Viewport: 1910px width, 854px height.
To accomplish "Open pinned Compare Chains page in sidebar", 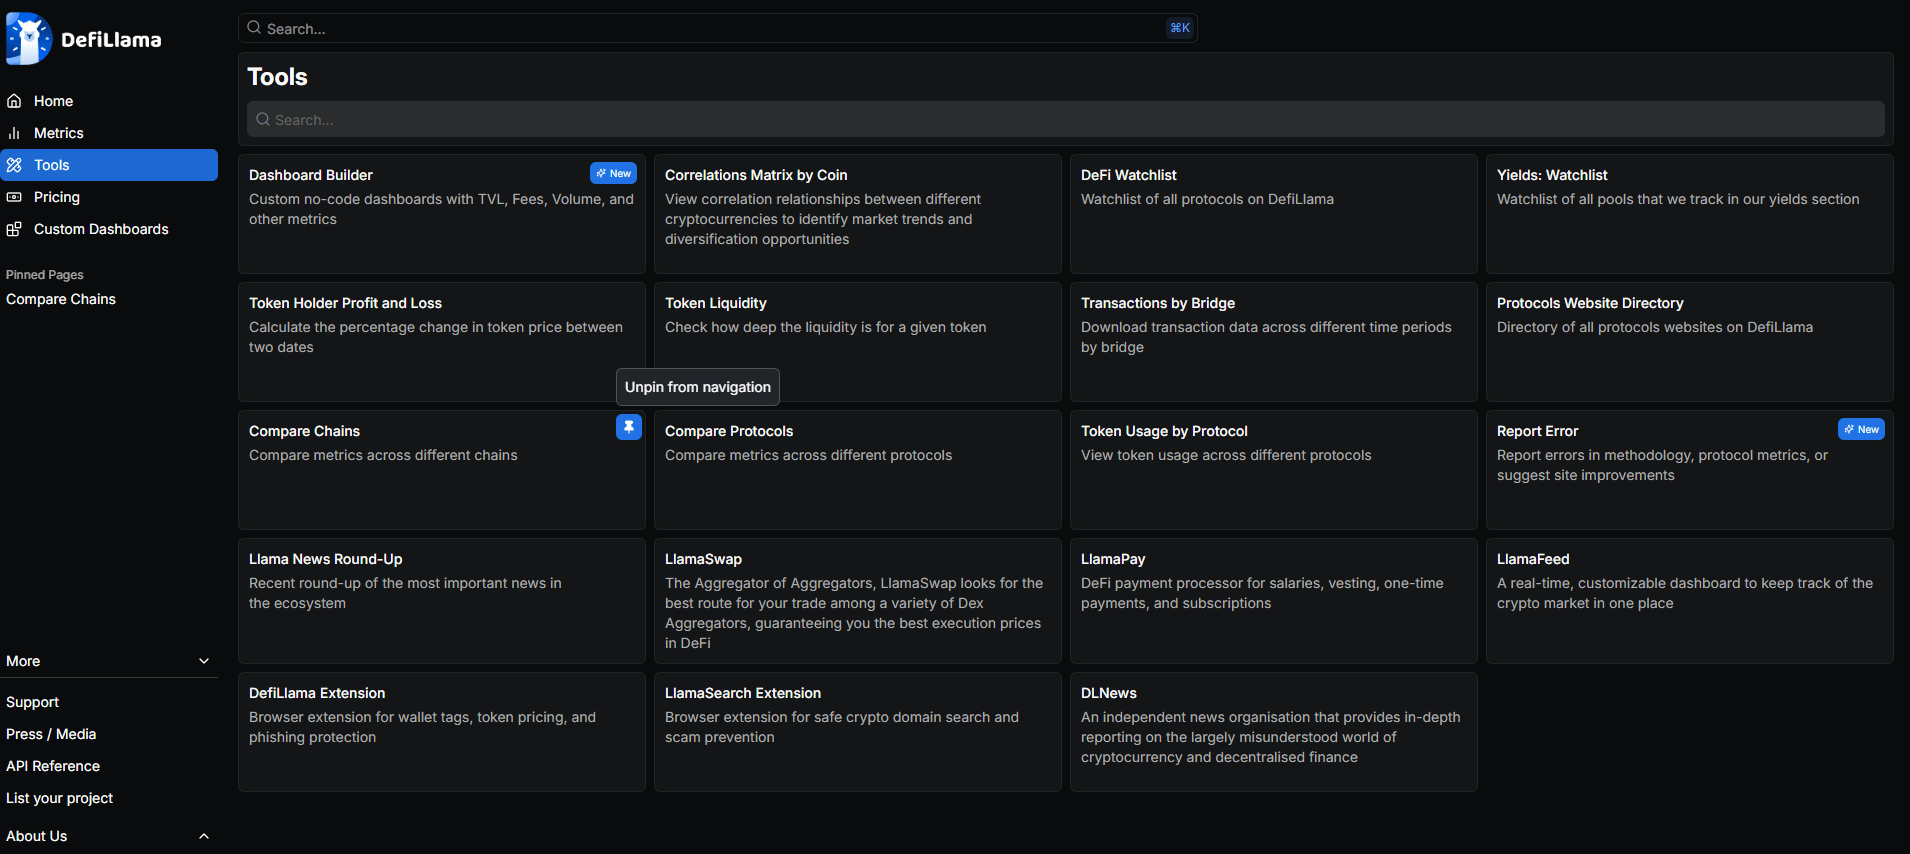I will click(x=61, y=299).
